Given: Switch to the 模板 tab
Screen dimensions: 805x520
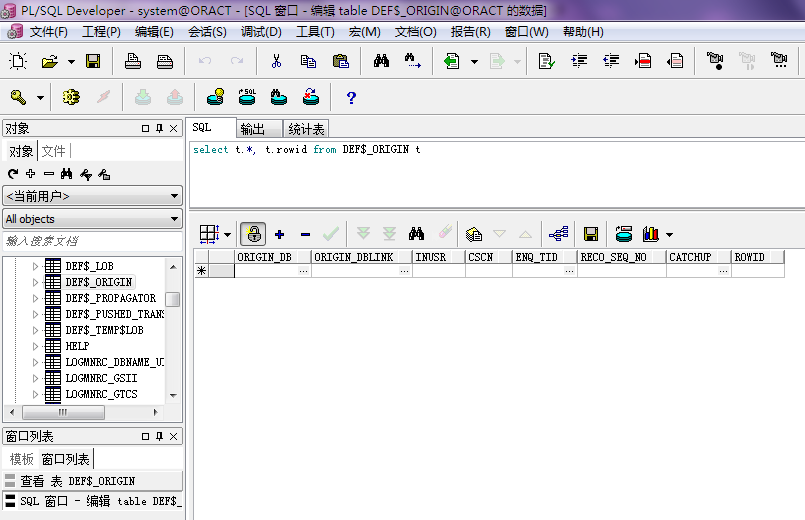Looking at the screenshot, I should pos(22,459).
